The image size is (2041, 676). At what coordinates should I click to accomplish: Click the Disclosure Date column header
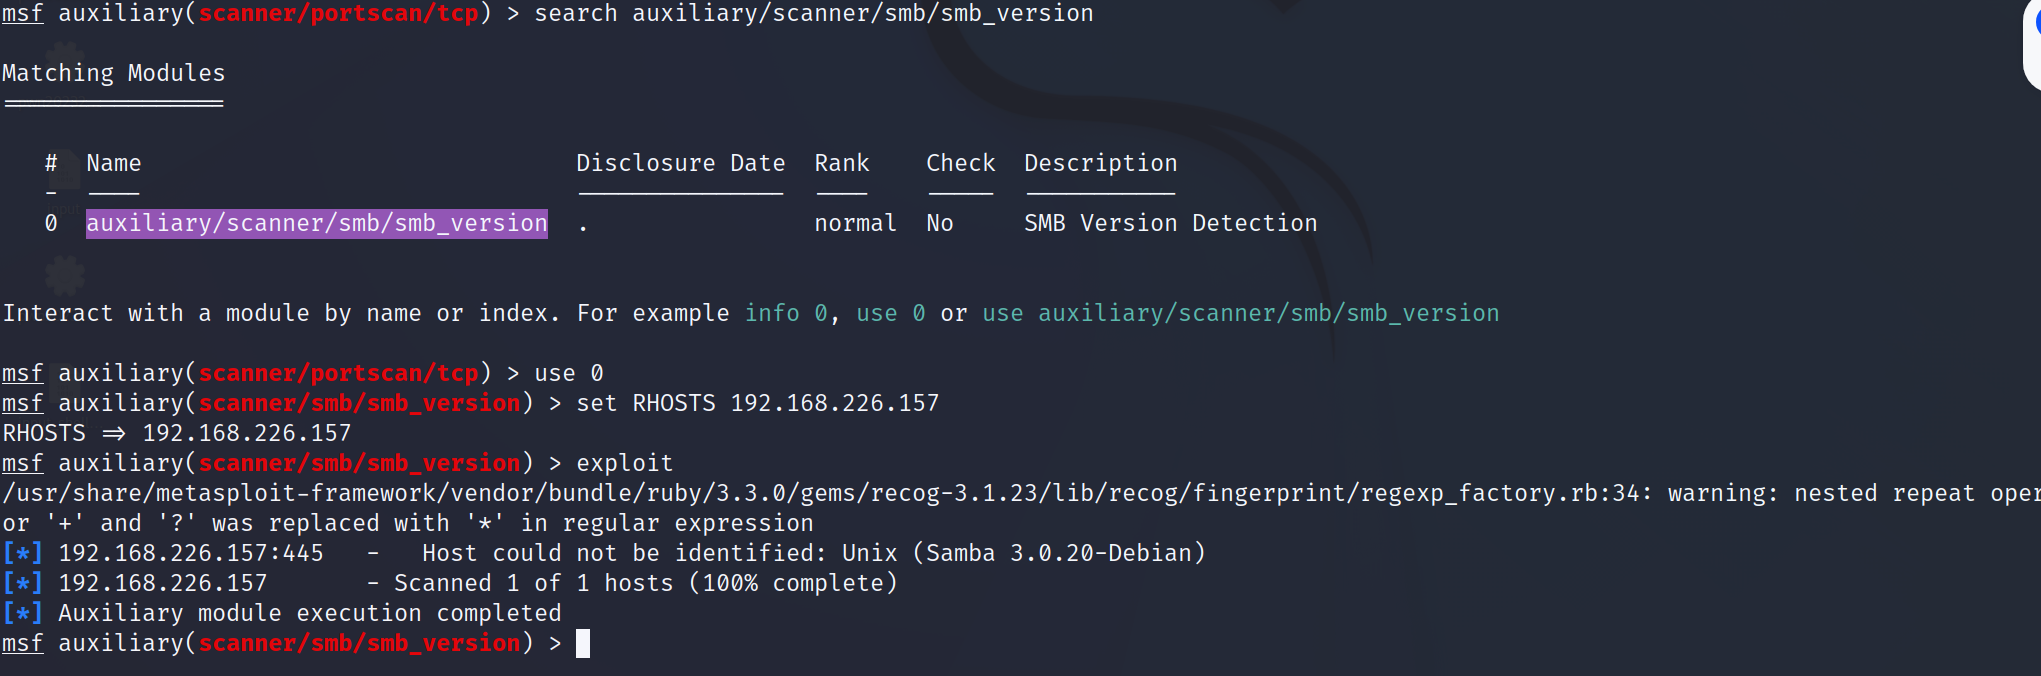tap(680, 163)
